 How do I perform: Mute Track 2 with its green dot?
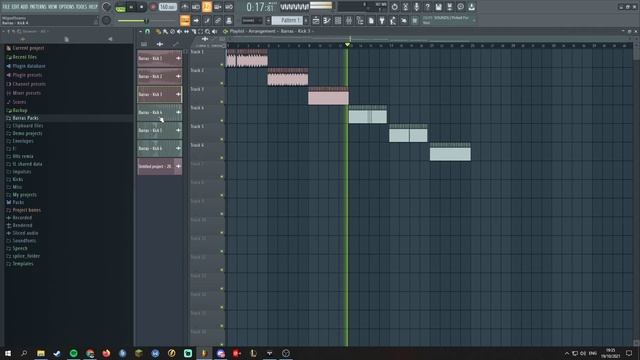222,83
